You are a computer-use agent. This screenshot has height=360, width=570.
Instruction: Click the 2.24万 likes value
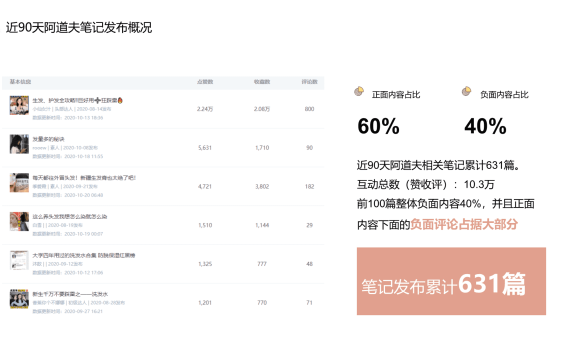tap(205, 109)
